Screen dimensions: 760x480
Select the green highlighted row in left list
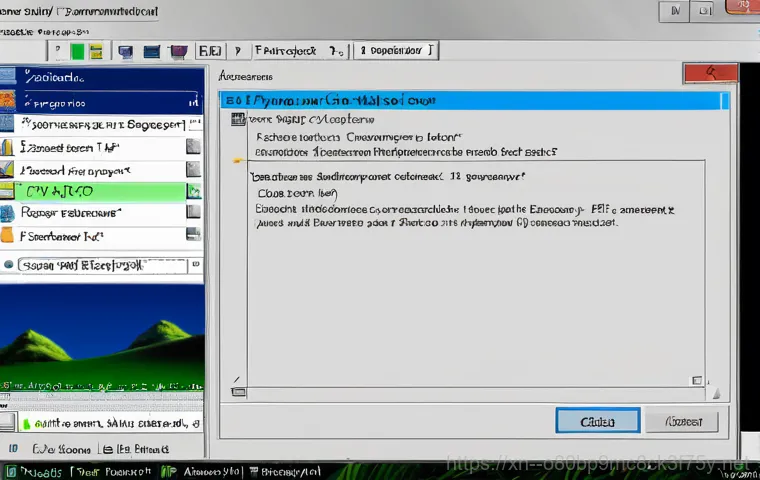tap(100, 190)
